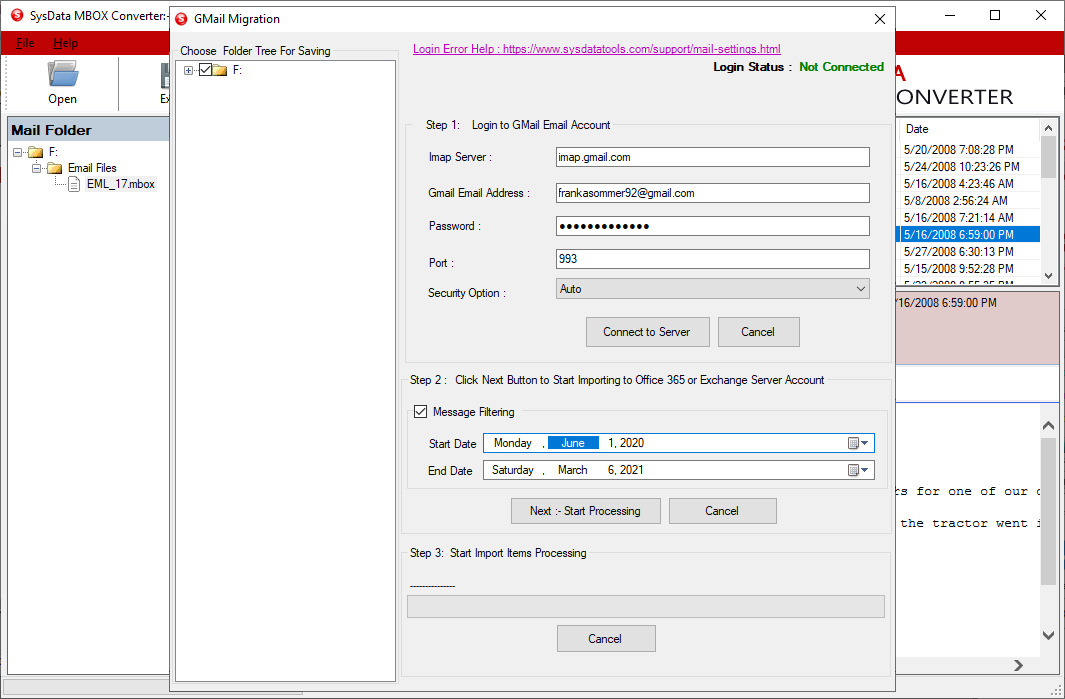Open the Start Date calendar picker icon
The width and height of the screenshot is (1065, 699).
tap(858, 443)
